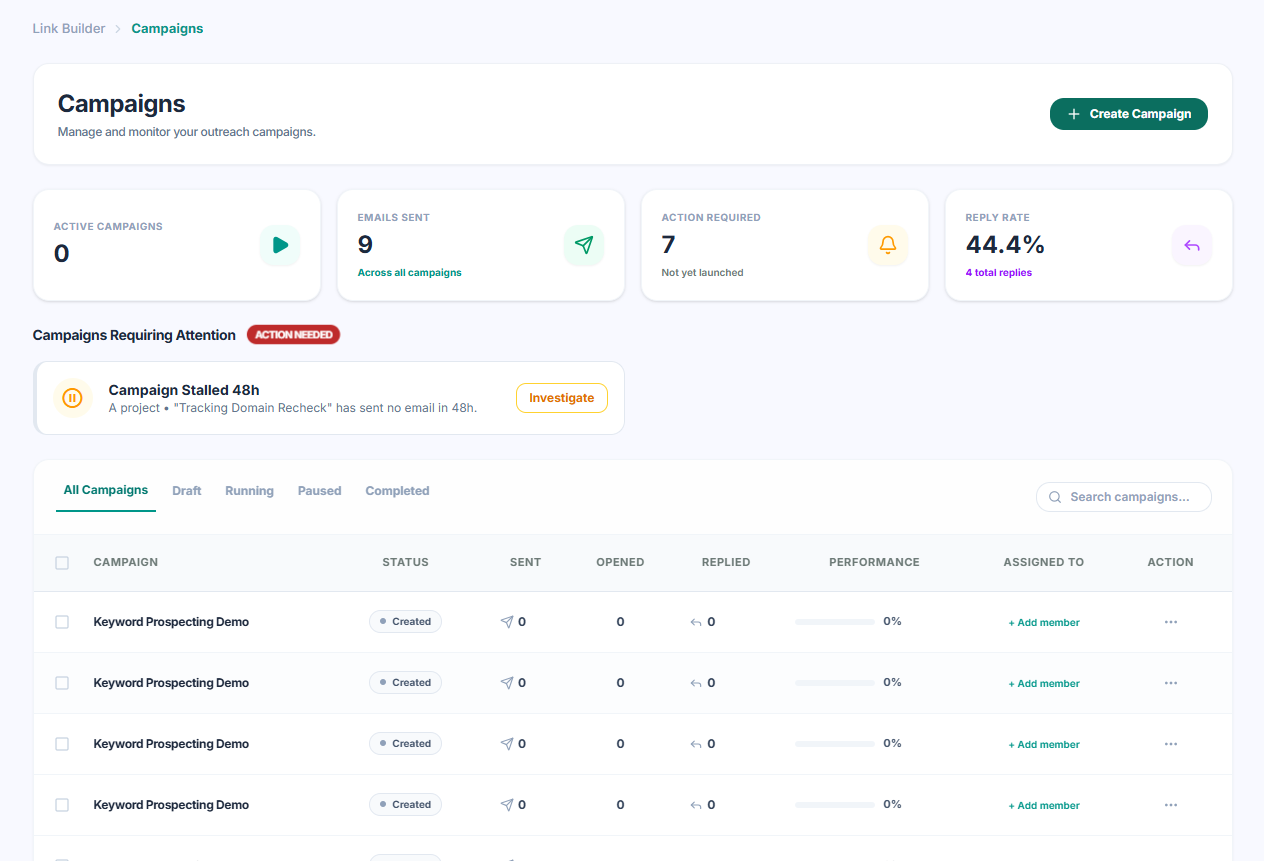Click the PERFORMANCE column header
This screenshot has height=861, width=1264.
coord(874,563)
